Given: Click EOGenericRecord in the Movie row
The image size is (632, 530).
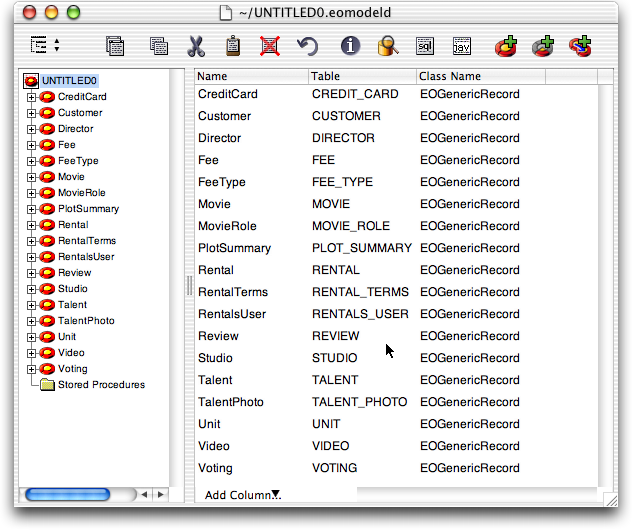Looking at the screenshot, I should 470,204.
